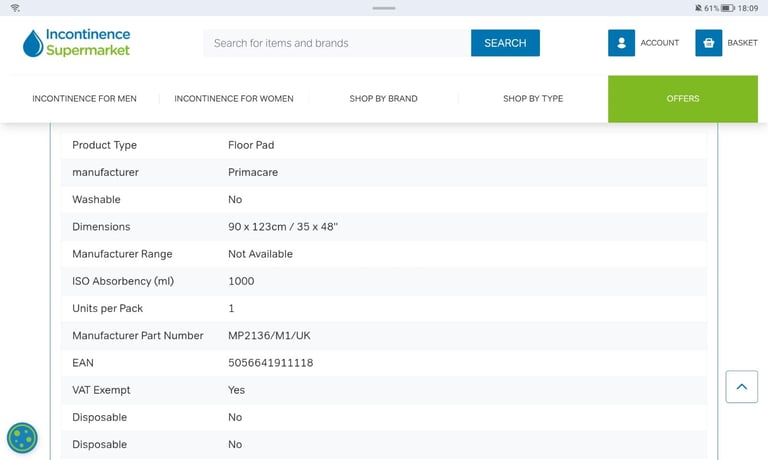
Task: Click the Search for items and brands field
Action: [337, 43]
